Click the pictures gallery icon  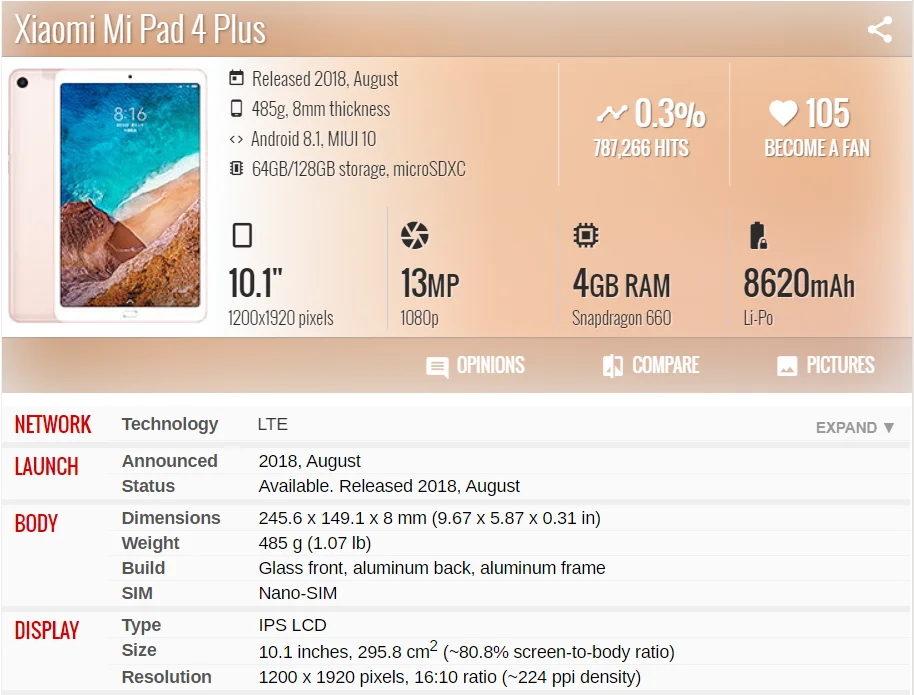pos(787,366)
